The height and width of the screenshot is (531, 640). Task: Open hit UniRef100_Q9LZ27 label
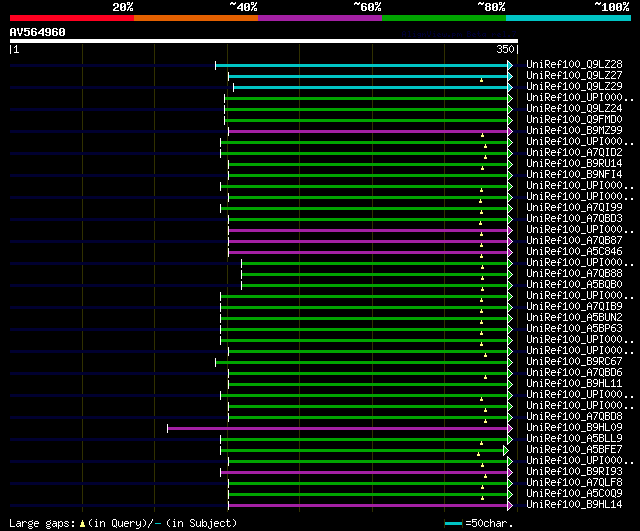[x=574, y=75]
